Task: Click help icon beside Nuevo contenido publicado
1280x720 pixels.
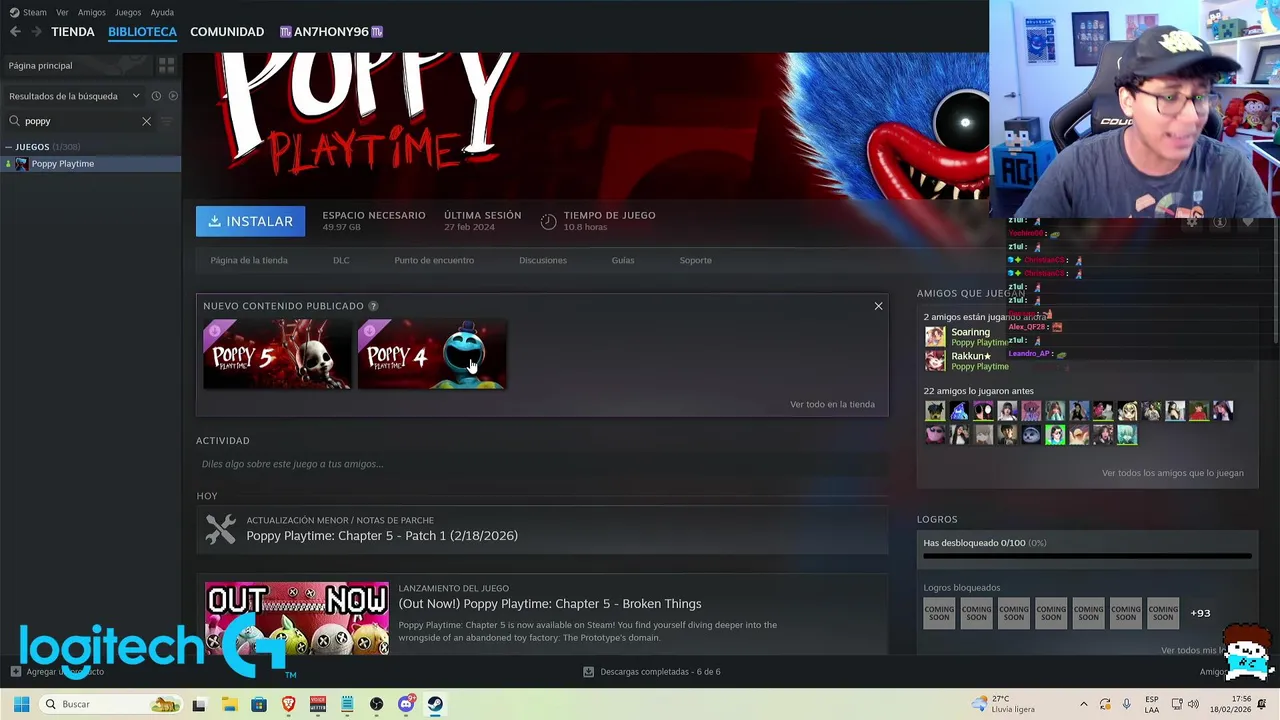Action: point(373,306)
